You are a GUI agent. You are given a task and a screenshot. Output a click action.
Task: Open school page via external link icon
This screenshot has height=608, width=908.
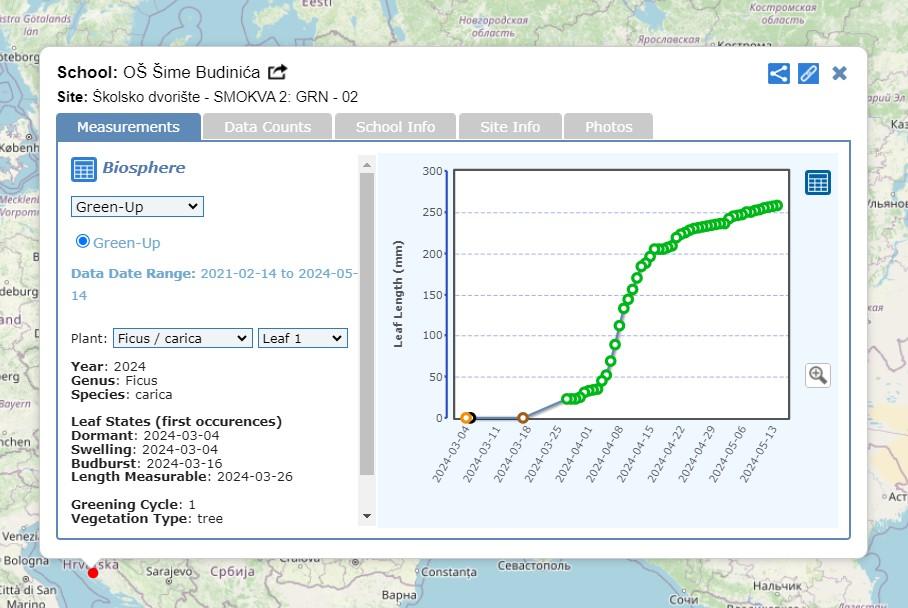tap(278, 72)
